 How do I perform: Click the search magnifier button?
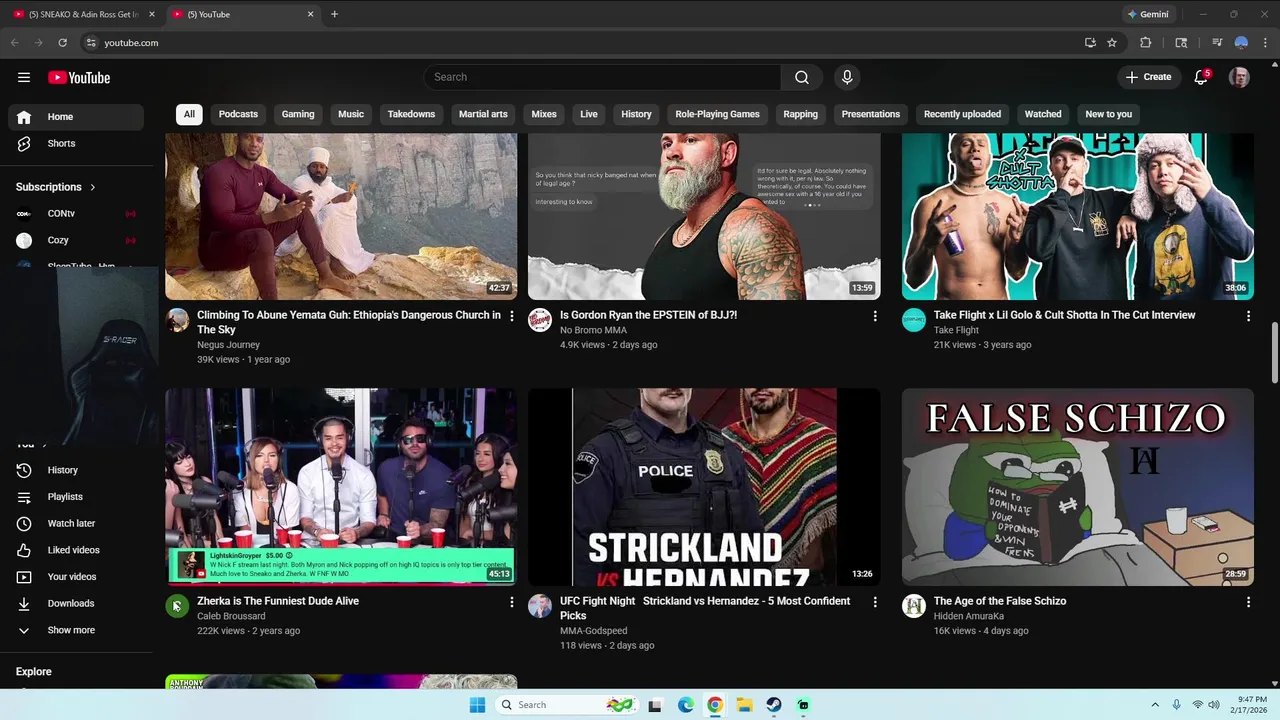tap(802, 77)
